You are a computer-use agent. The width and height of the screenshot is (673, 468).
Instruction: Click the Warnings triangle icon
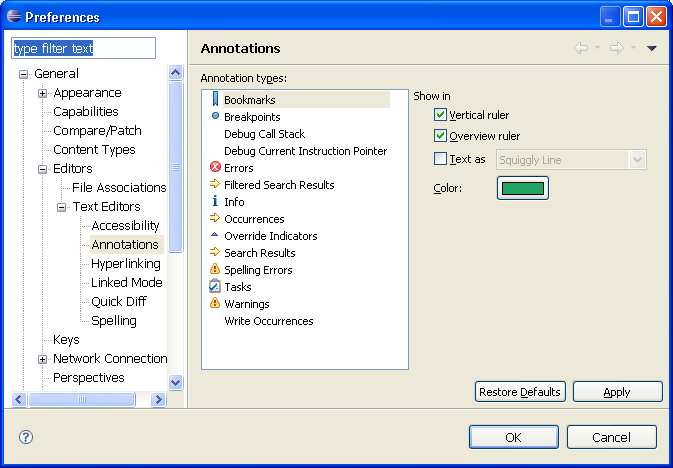click(x=215, y=303)
